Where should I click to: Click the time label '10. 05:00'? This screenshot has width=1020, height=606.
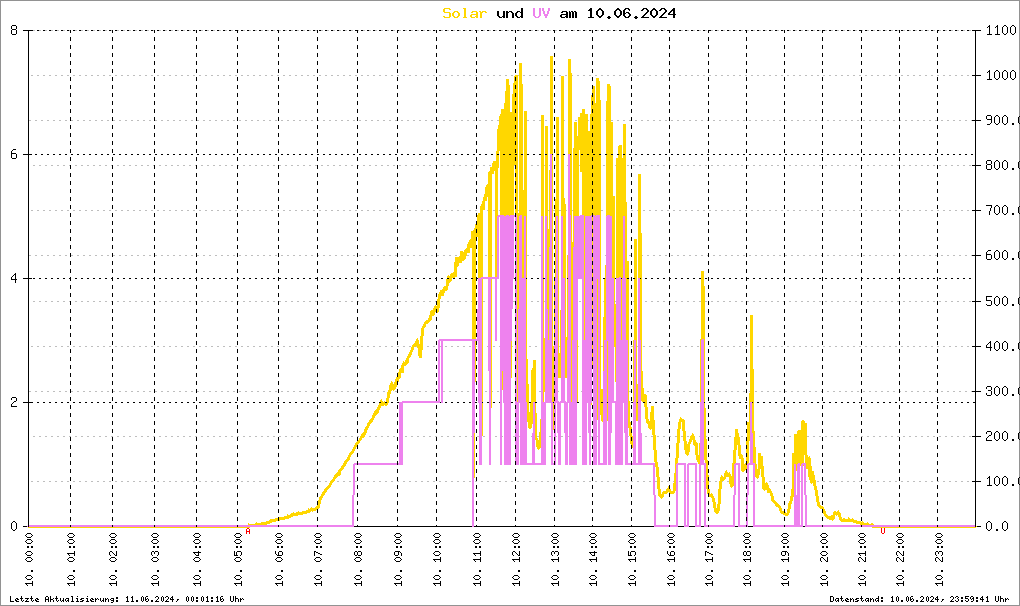point(238,559)
